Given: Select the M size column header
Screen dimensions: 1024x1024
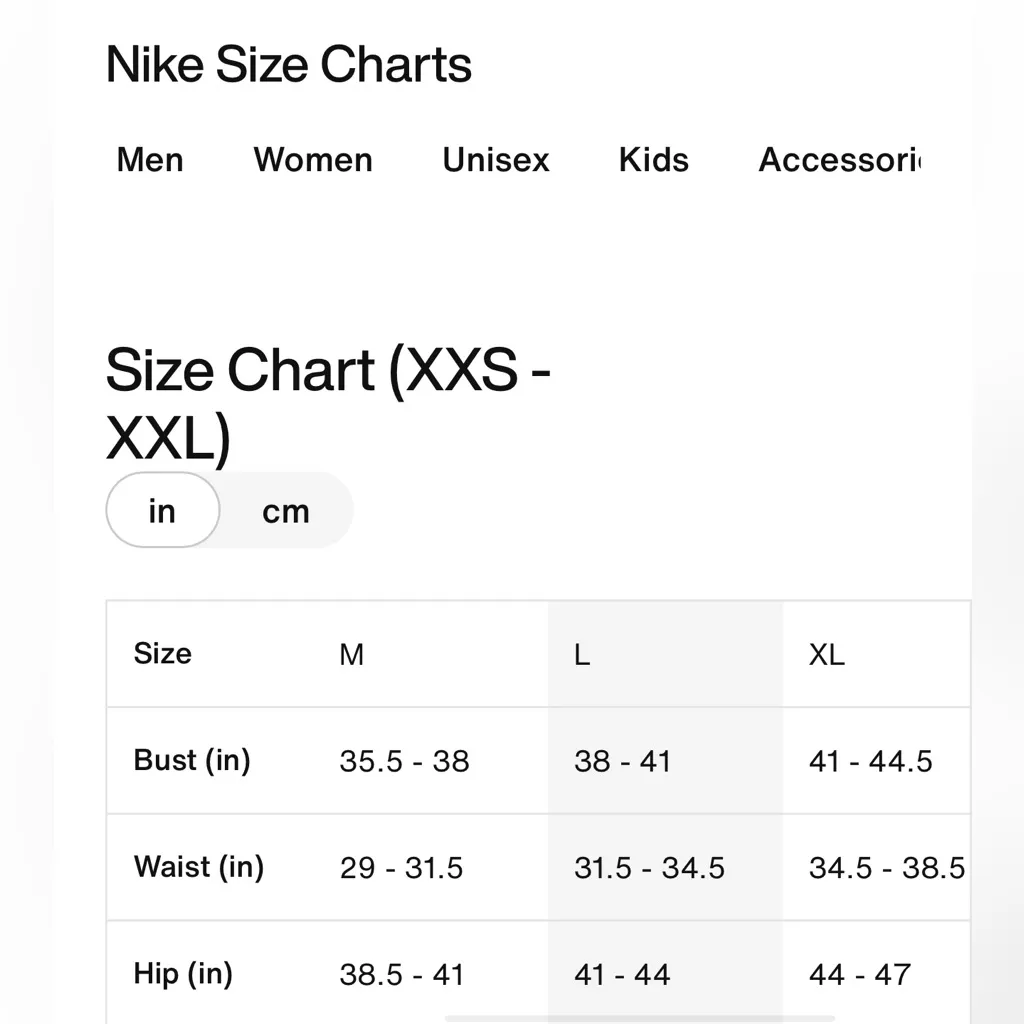Looking at the screenshot, I should point(352,655).
